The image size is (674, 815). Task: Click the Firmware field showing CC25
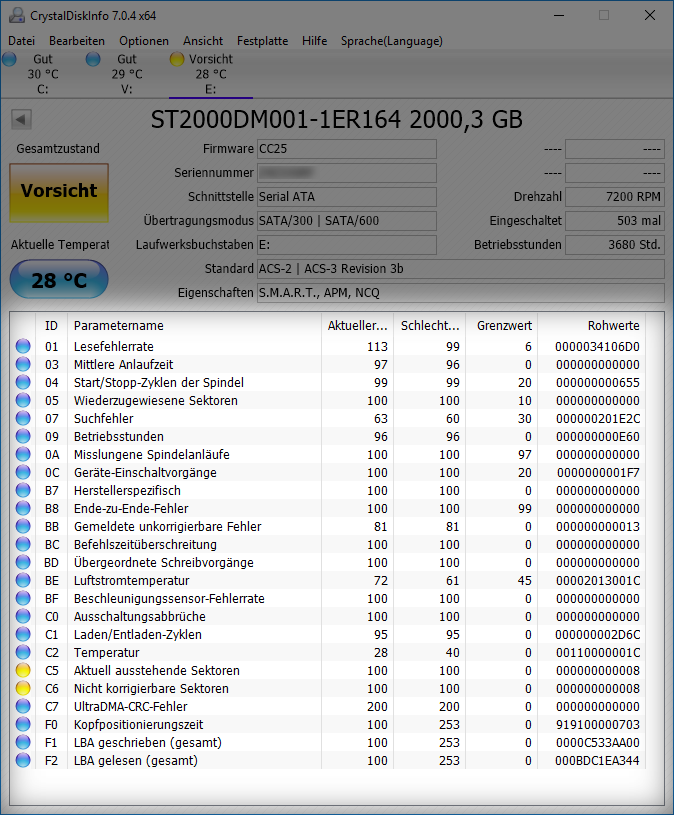(x=347, y=149)
